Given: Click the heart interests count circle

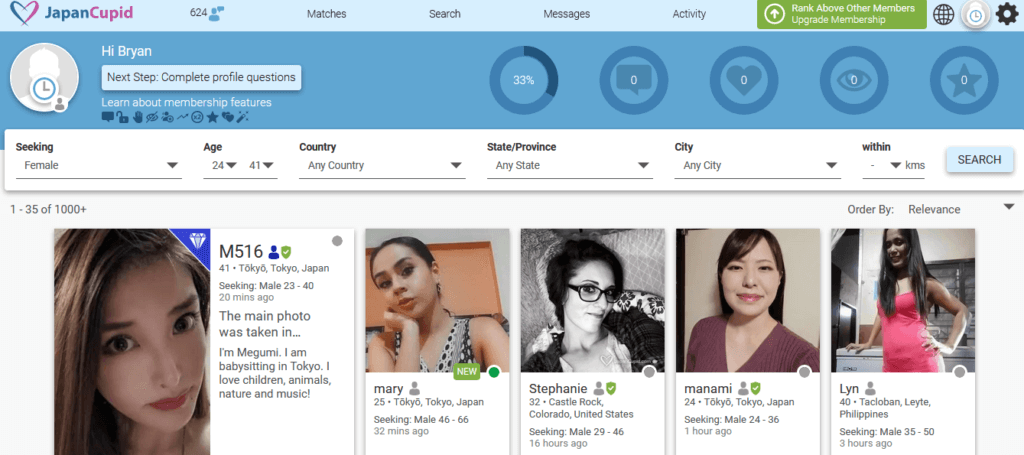Looking at the screenshot, I should [x=743, y=80].
